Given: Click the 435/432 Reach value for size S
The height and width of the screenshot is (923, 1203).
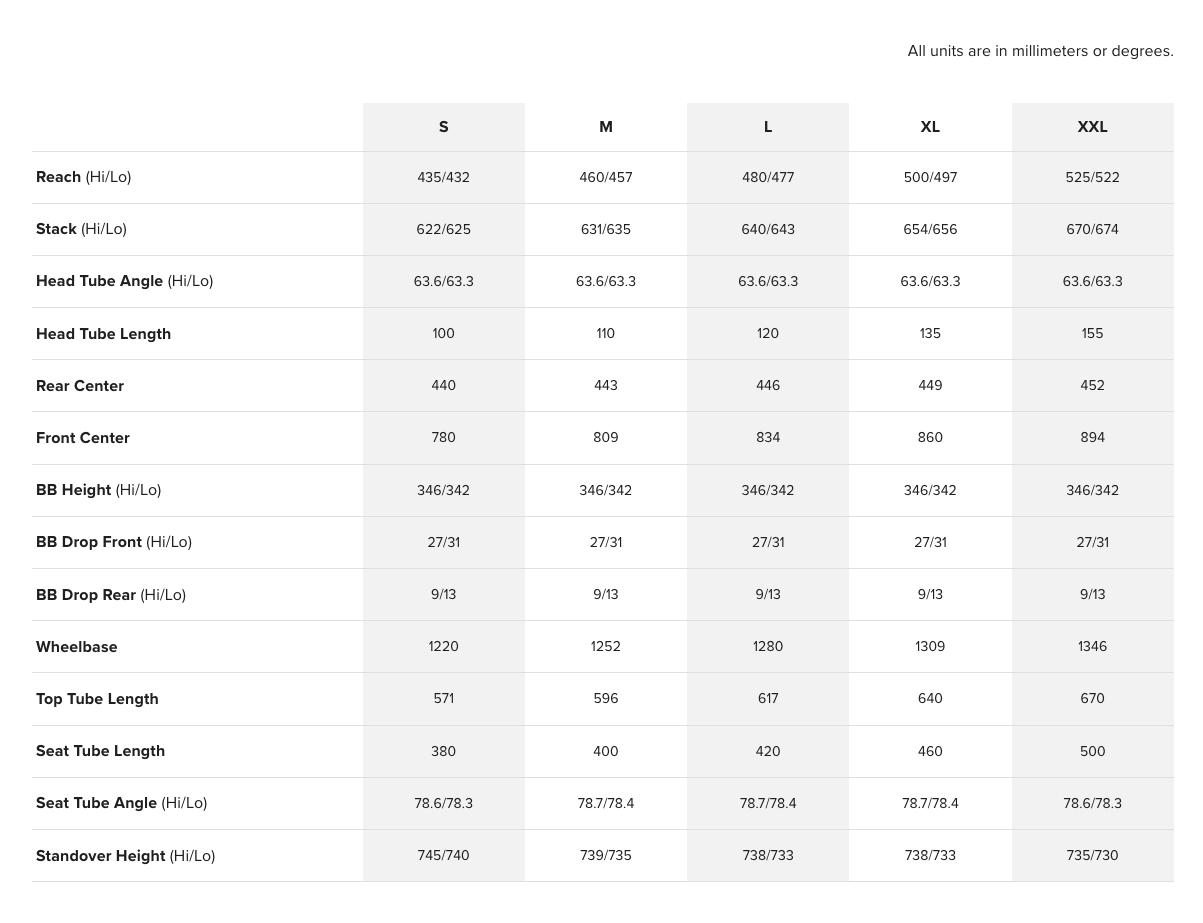Looking at the screenshot, I should 443,177.
